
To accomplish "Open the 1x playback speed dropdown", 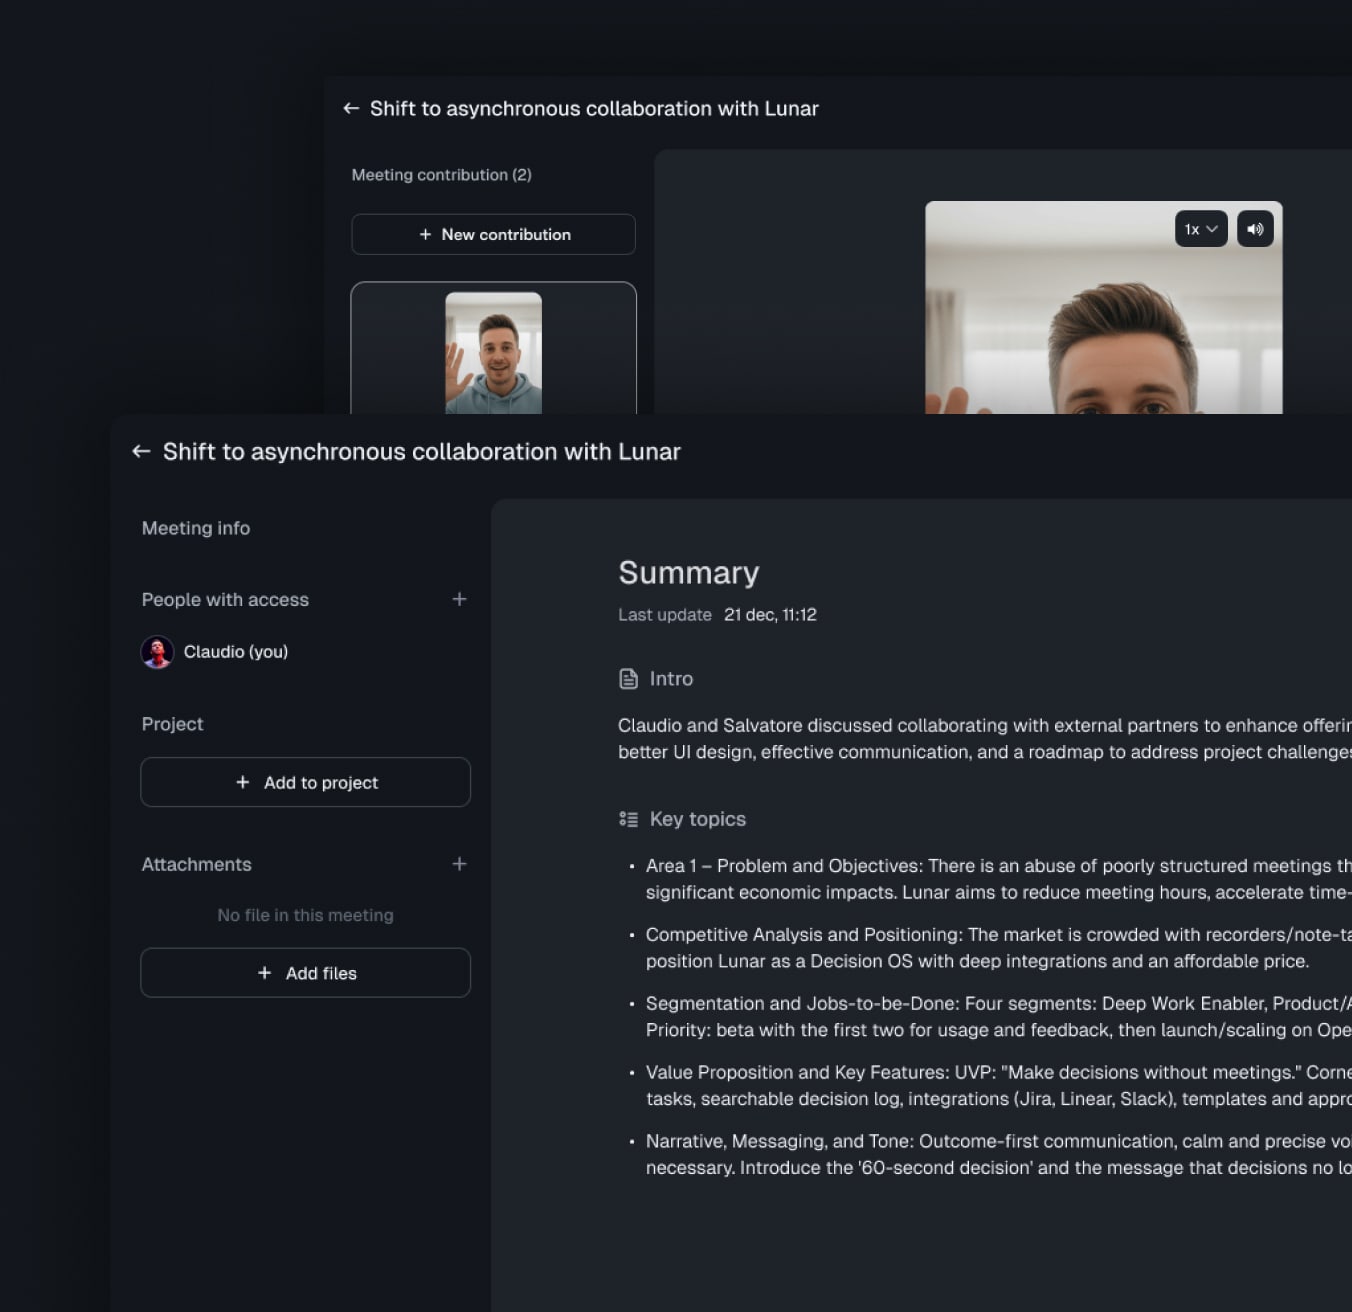I will coord(1201,229).
